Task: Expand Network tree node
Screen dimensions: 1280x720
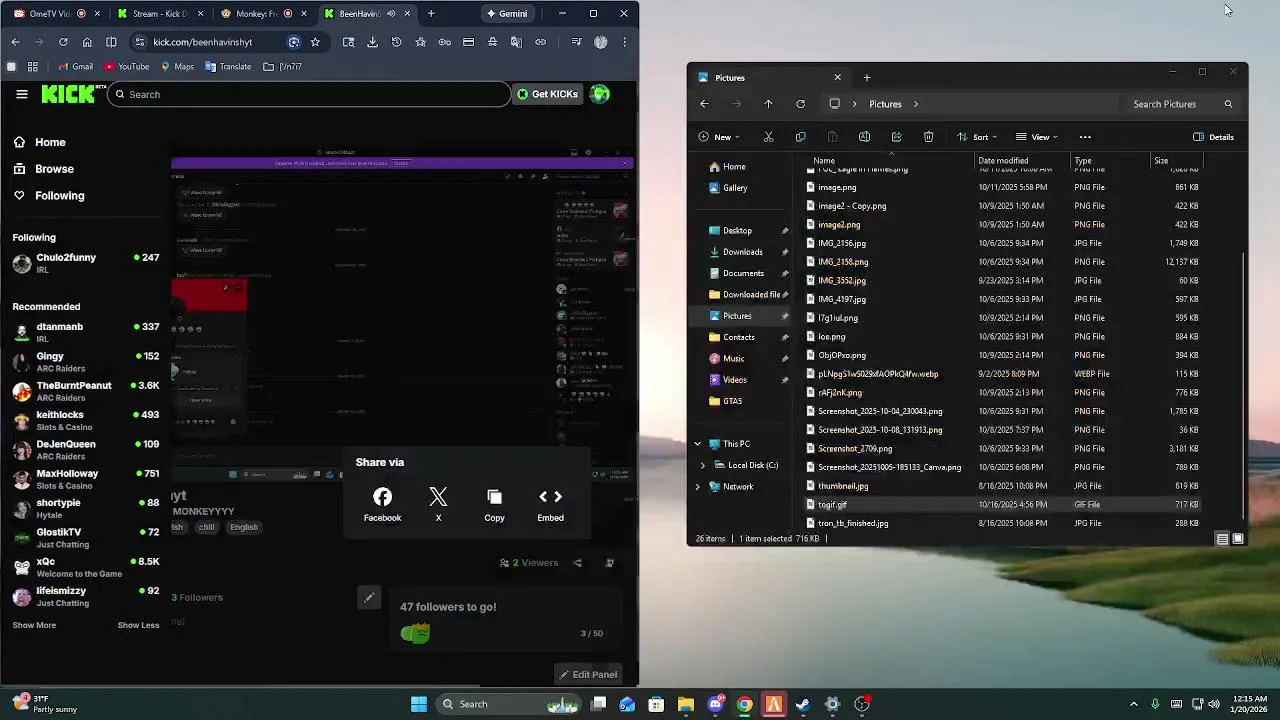Action: [698, 487]
